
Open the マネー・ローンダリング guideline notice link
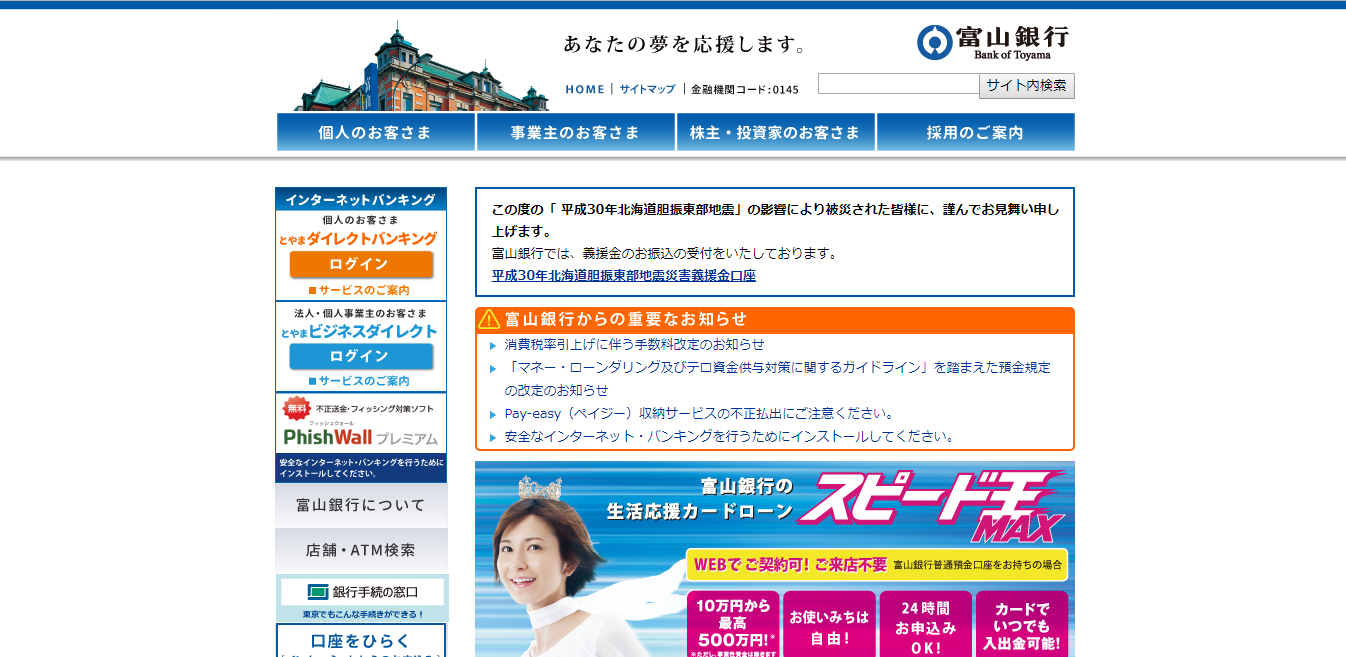777,378
